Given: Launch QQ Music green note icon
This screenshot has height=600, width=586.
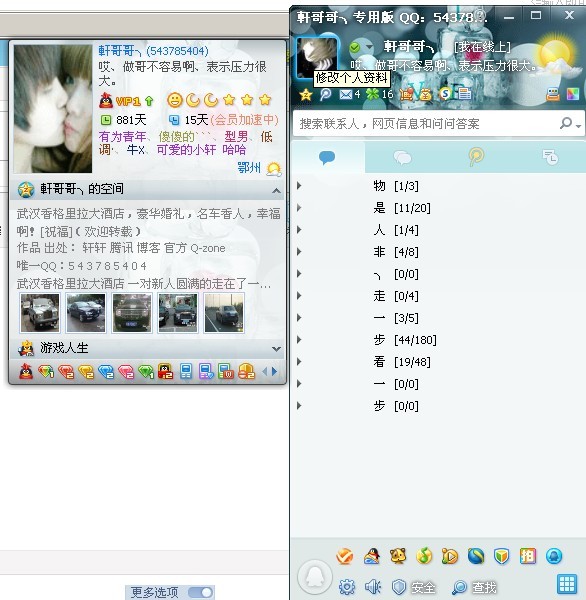Looking at the screenshot, I should click(x=424, y=556).
